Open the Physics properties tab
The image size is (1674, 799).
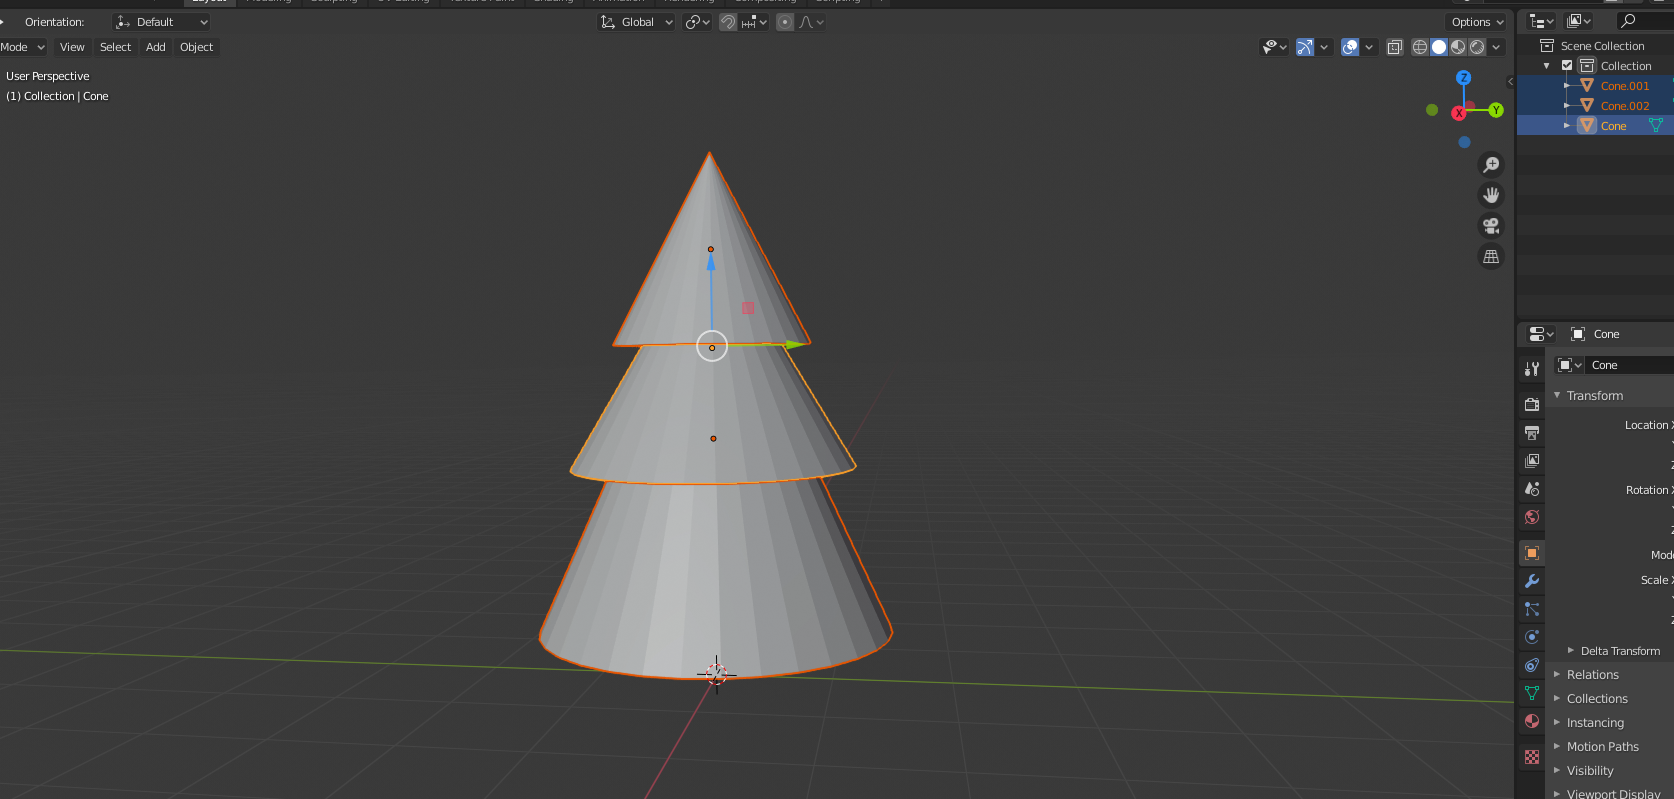pyautogui.click(x=1532, y=637)
